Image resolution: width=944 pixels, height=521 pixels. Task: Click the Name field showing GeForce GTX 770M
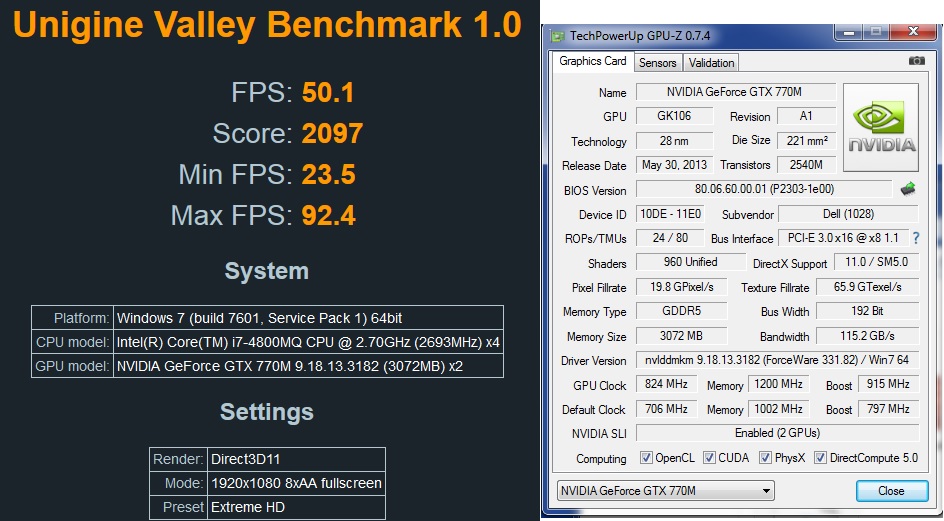pos(736,92)
